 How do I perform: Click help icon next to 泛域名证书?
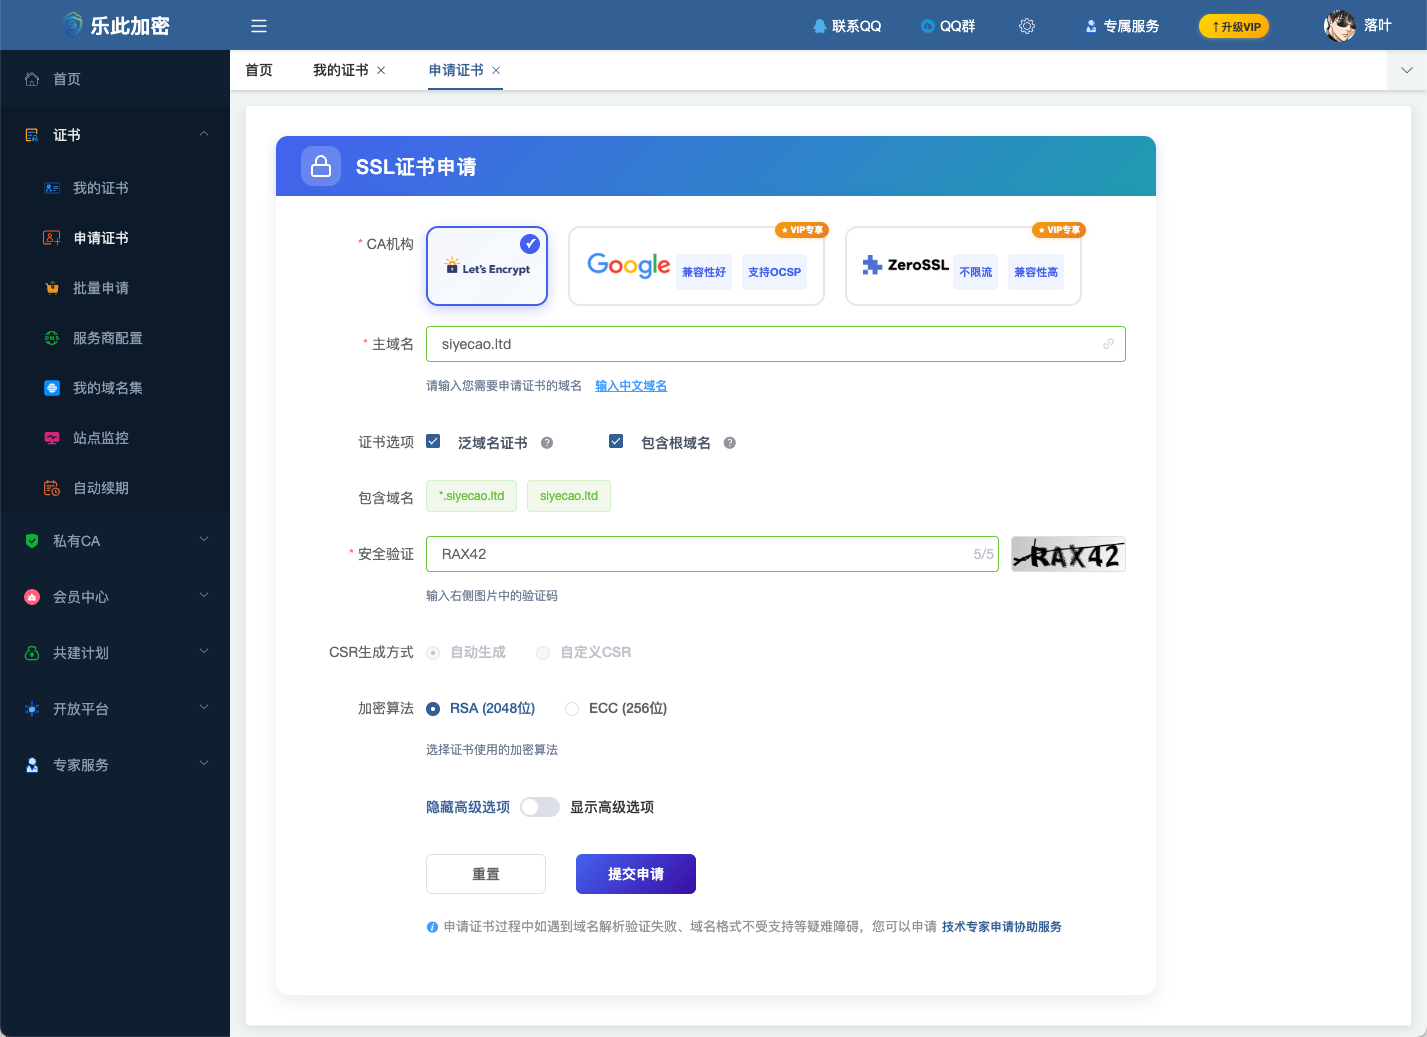547,443
